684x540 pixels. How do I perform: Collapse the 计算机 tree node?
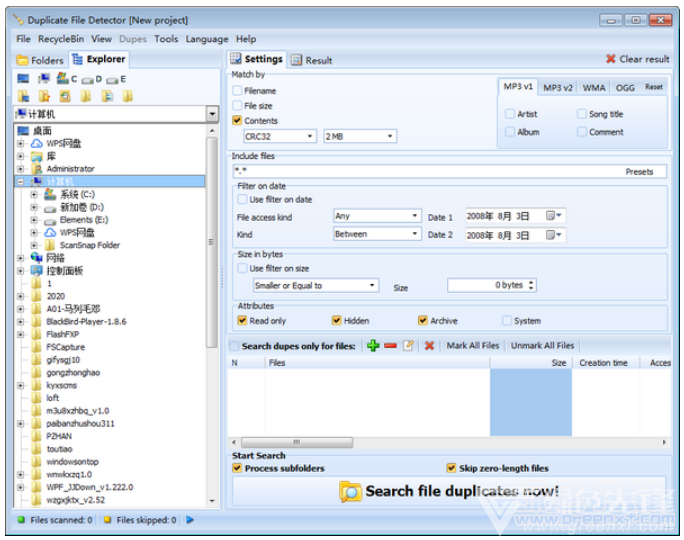tap(21, 181)
